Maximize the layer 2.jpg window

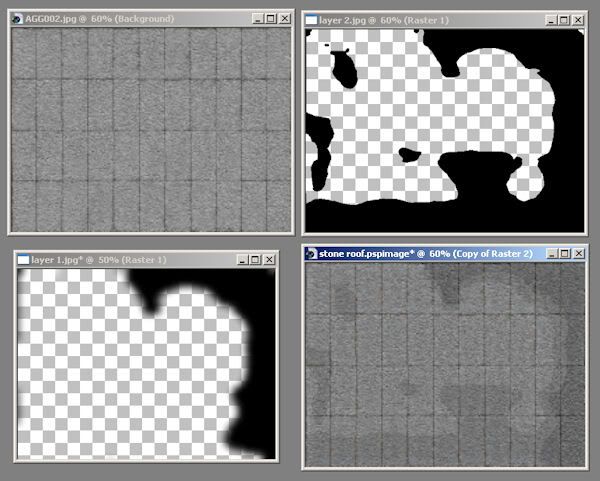click(x=564, y=20)
